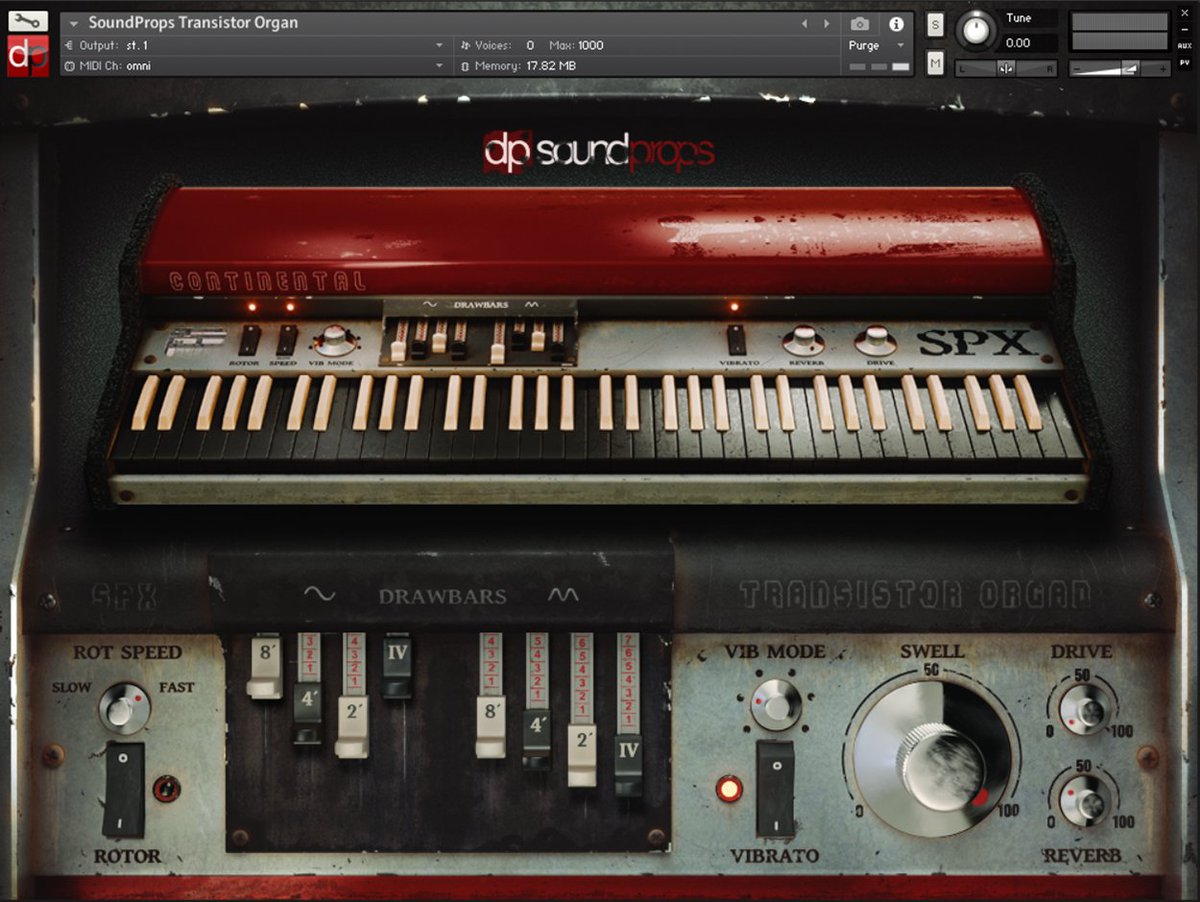
Task: Click the soundprops logo at top center
Action: click(x=598, y=150)
